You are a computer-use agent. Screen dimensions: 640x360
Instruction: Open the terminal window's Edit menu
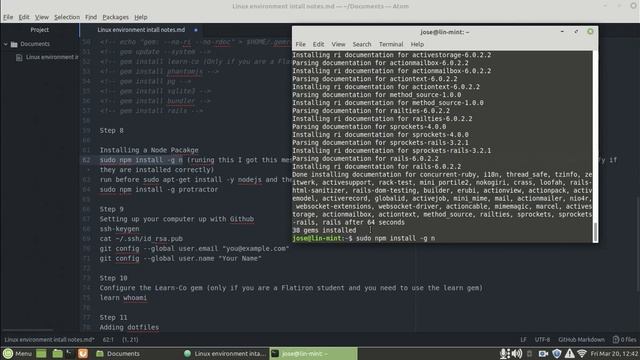click(x=318, y=44)
